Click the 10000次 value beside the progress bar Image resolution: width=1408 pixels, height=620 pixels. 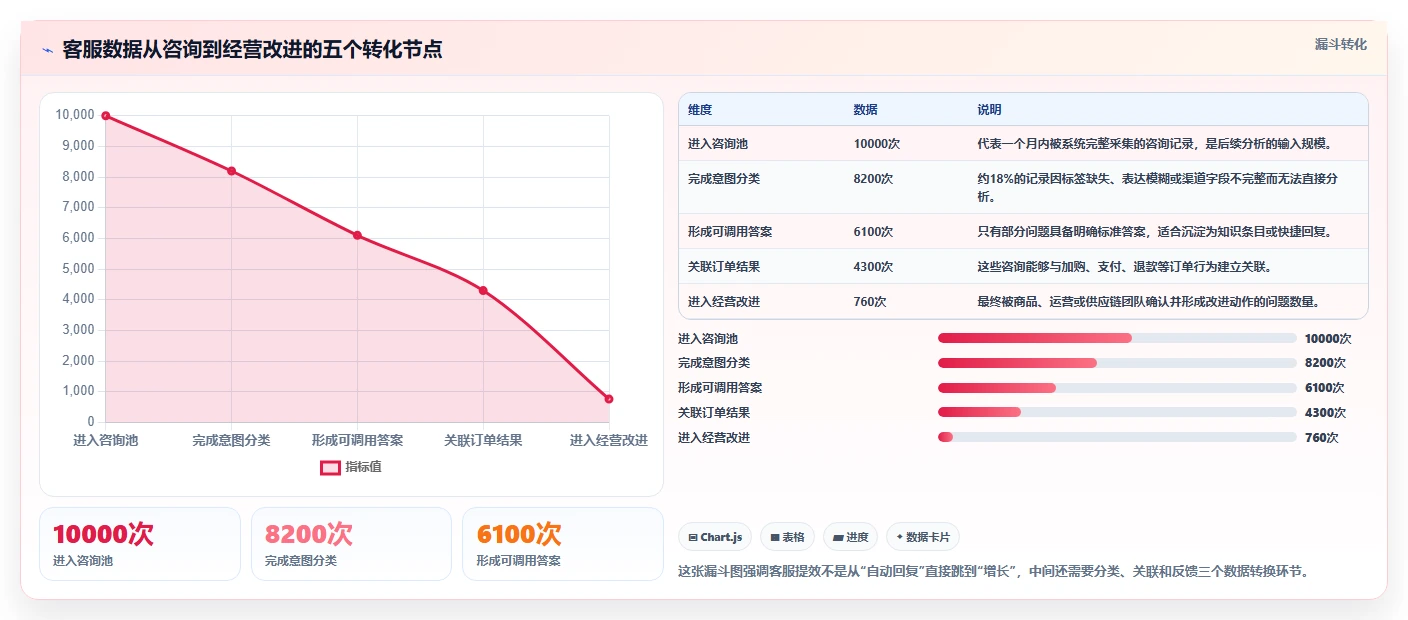tap(1328, 339)
